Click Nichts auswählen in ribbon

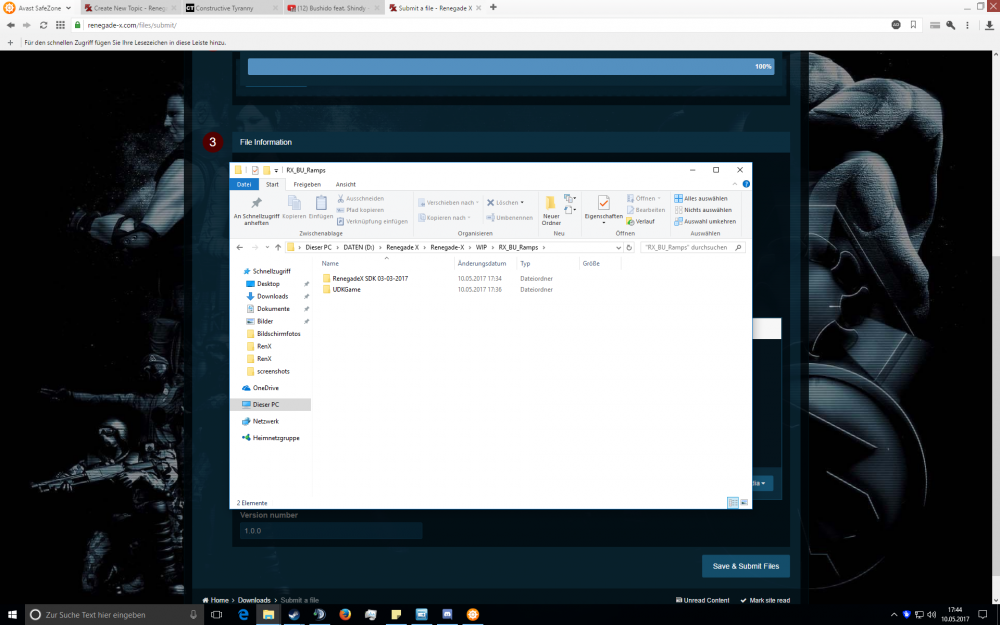tap(703, 210)
